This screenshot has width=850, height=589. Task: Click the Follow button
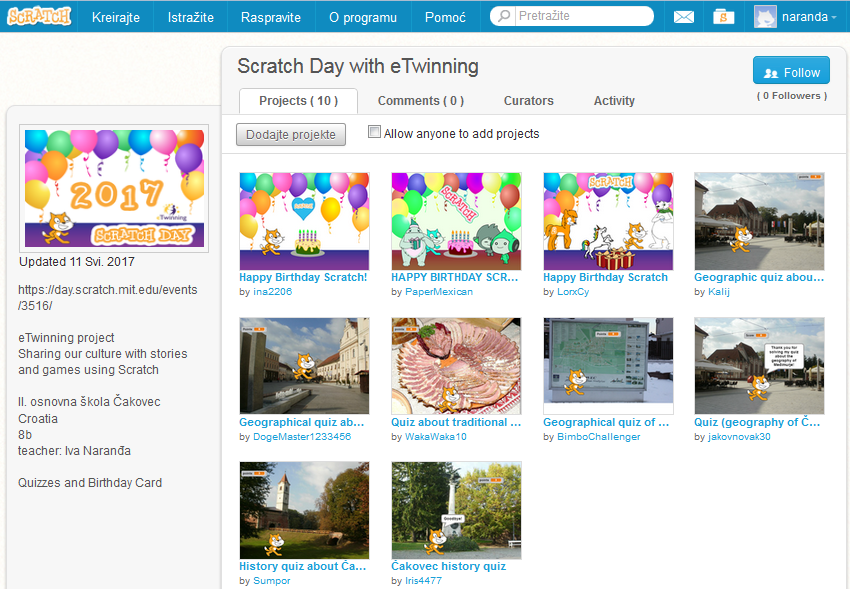click(791, 70)
